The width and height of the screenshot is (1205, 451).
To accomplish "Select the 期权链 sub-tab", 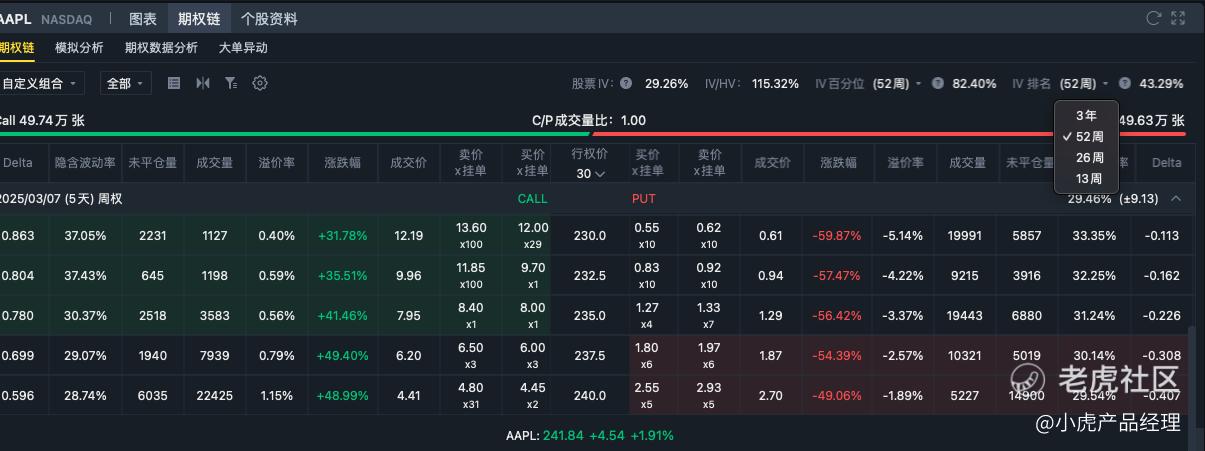I will pyautogui.click(x=17, y=47).
